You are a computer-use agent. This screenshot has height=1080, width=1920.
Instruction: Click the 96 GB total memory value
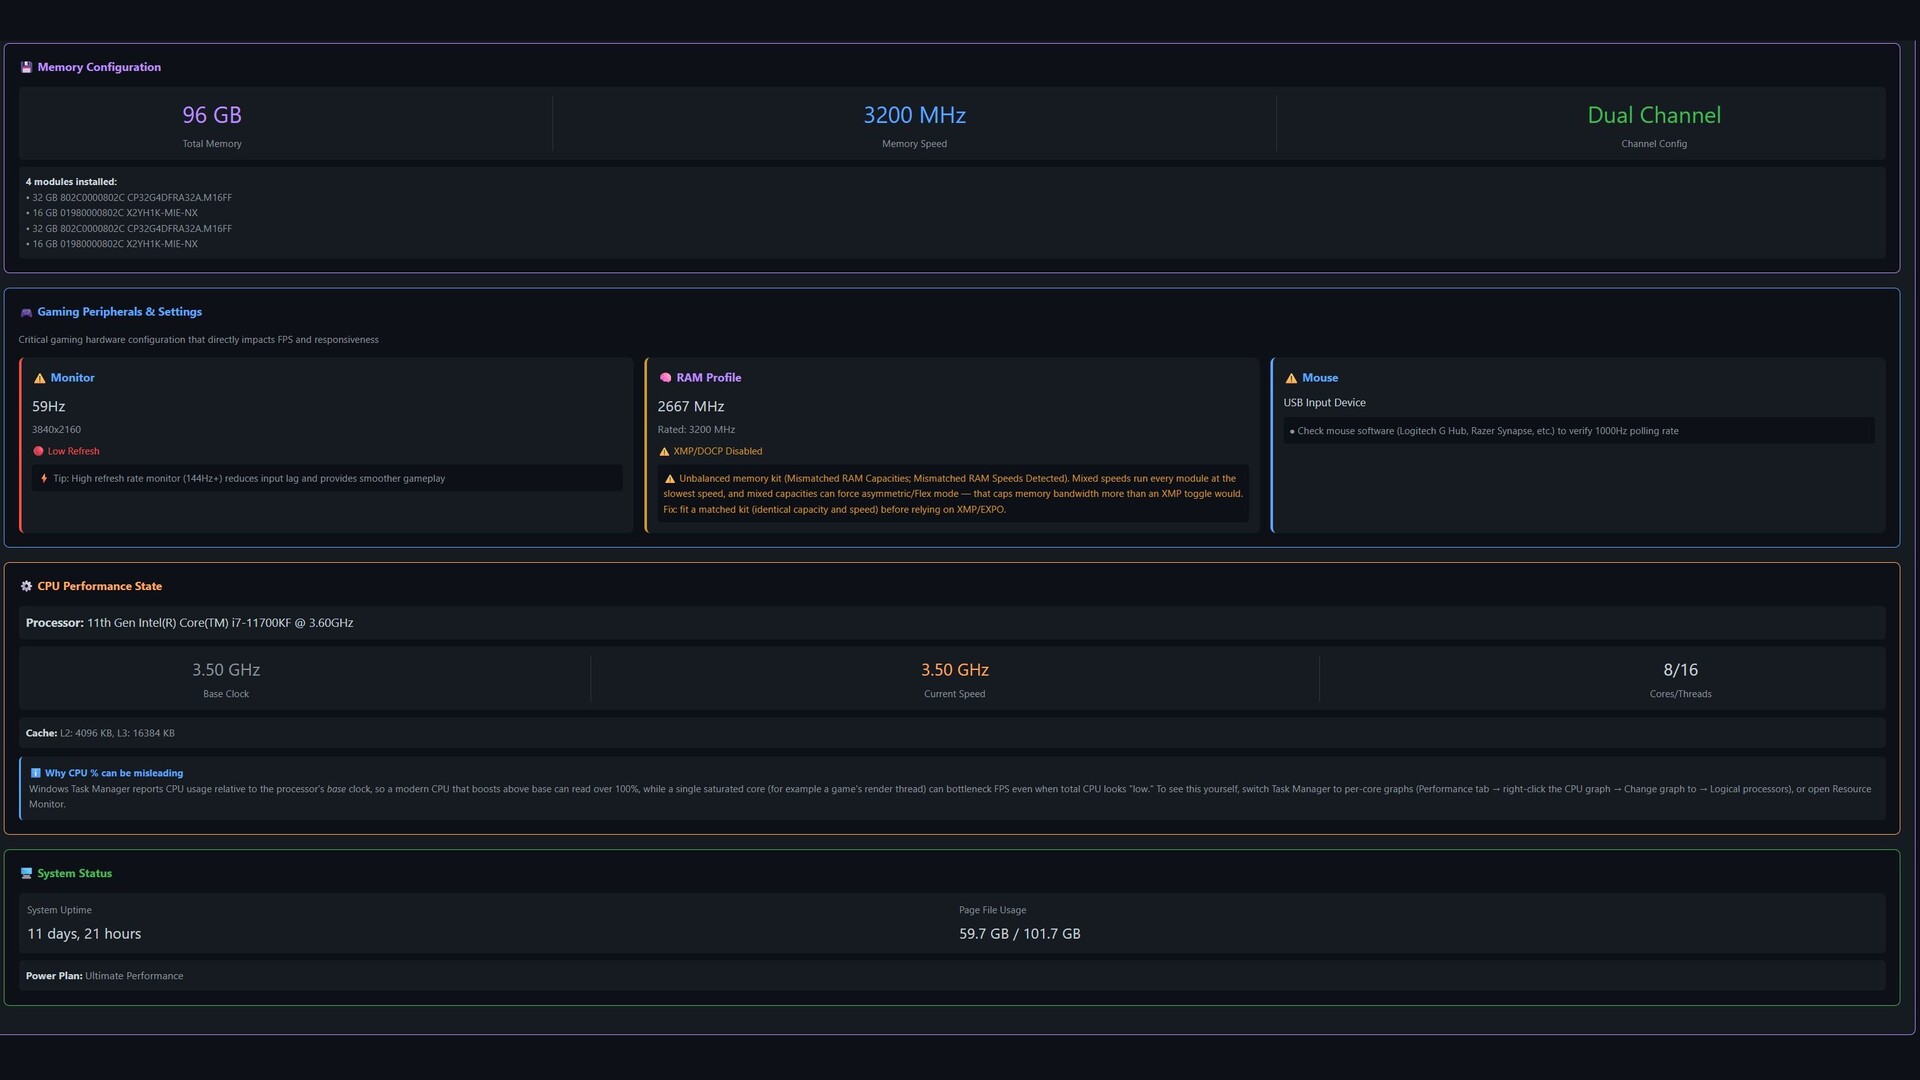[x=212, y=115]
